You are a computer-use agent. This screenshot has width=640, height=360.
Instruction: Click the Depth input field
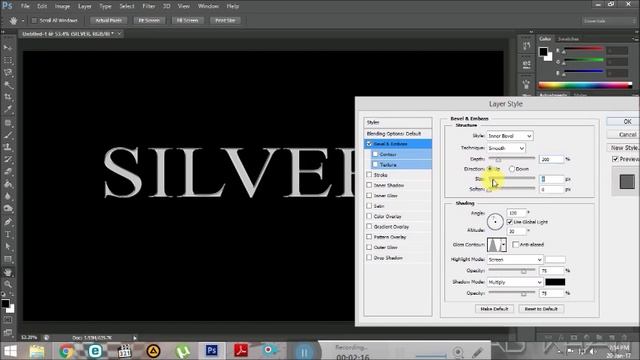(x=551, y=159)
